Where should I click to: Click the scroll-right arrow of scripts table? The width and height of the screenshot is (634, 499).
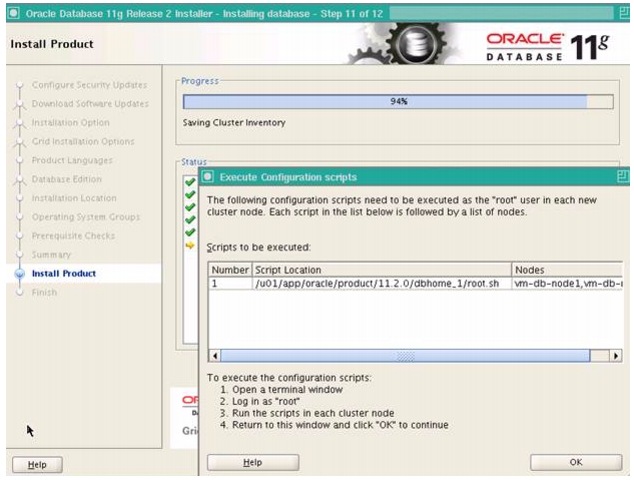click(x=615, y=356)
